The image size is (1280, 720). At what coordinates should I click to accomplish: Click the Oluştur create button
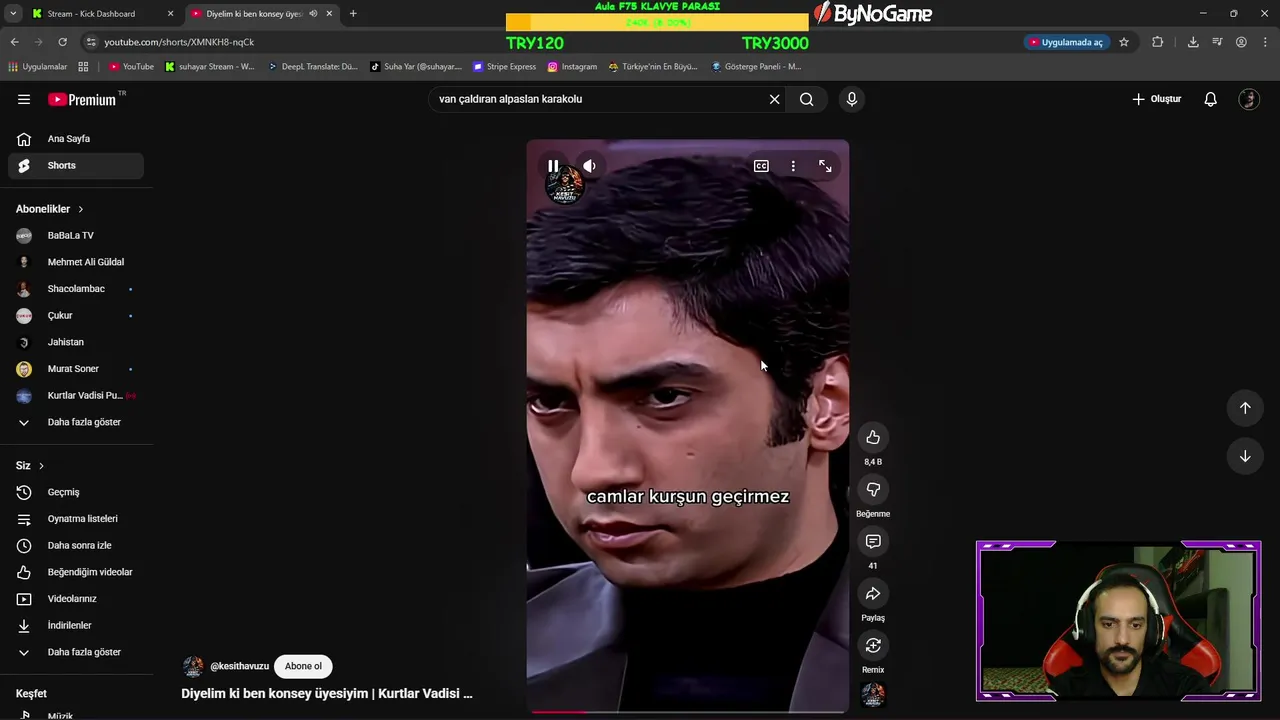[x=1157, y=99]
